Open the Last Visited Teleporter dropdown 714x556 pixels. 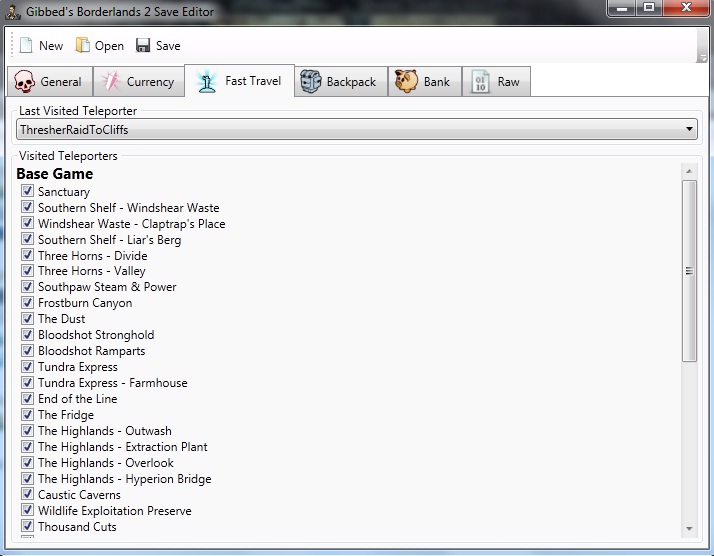tap(357, 130)
